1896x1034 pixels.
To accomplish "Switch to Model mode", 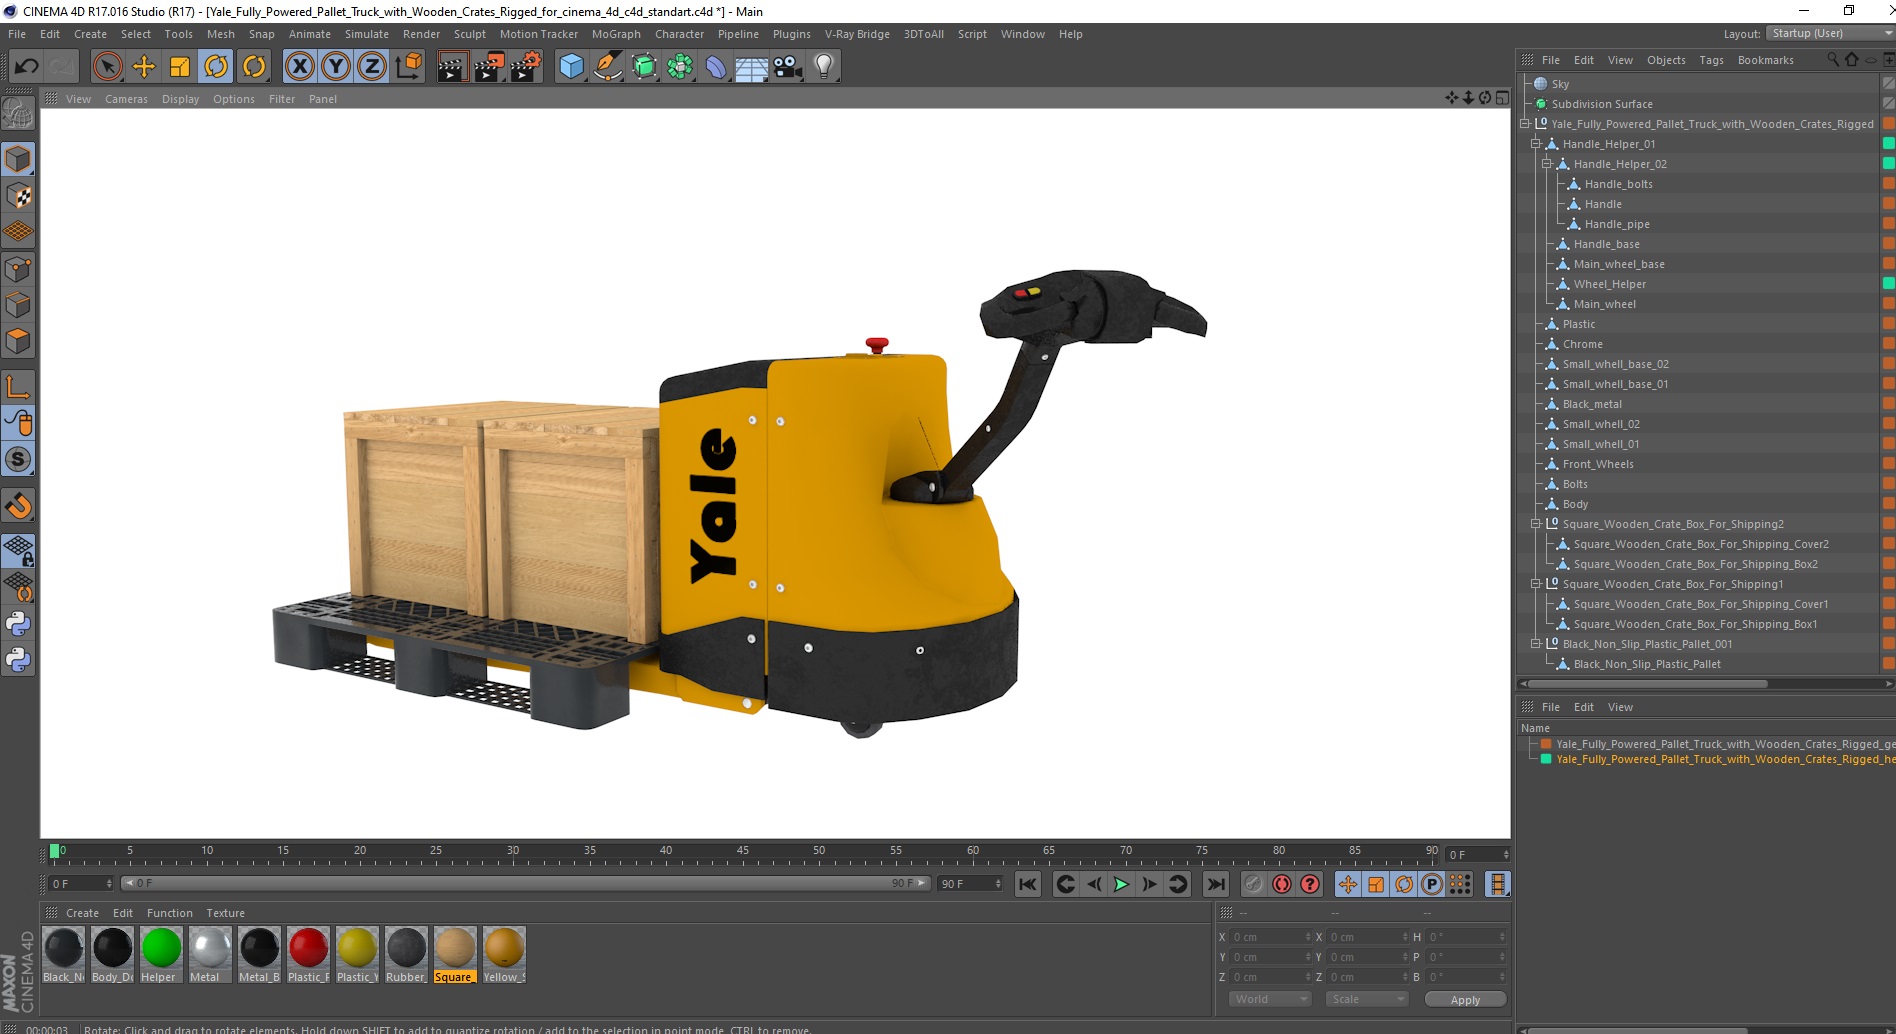I will (x=18, y=160).
